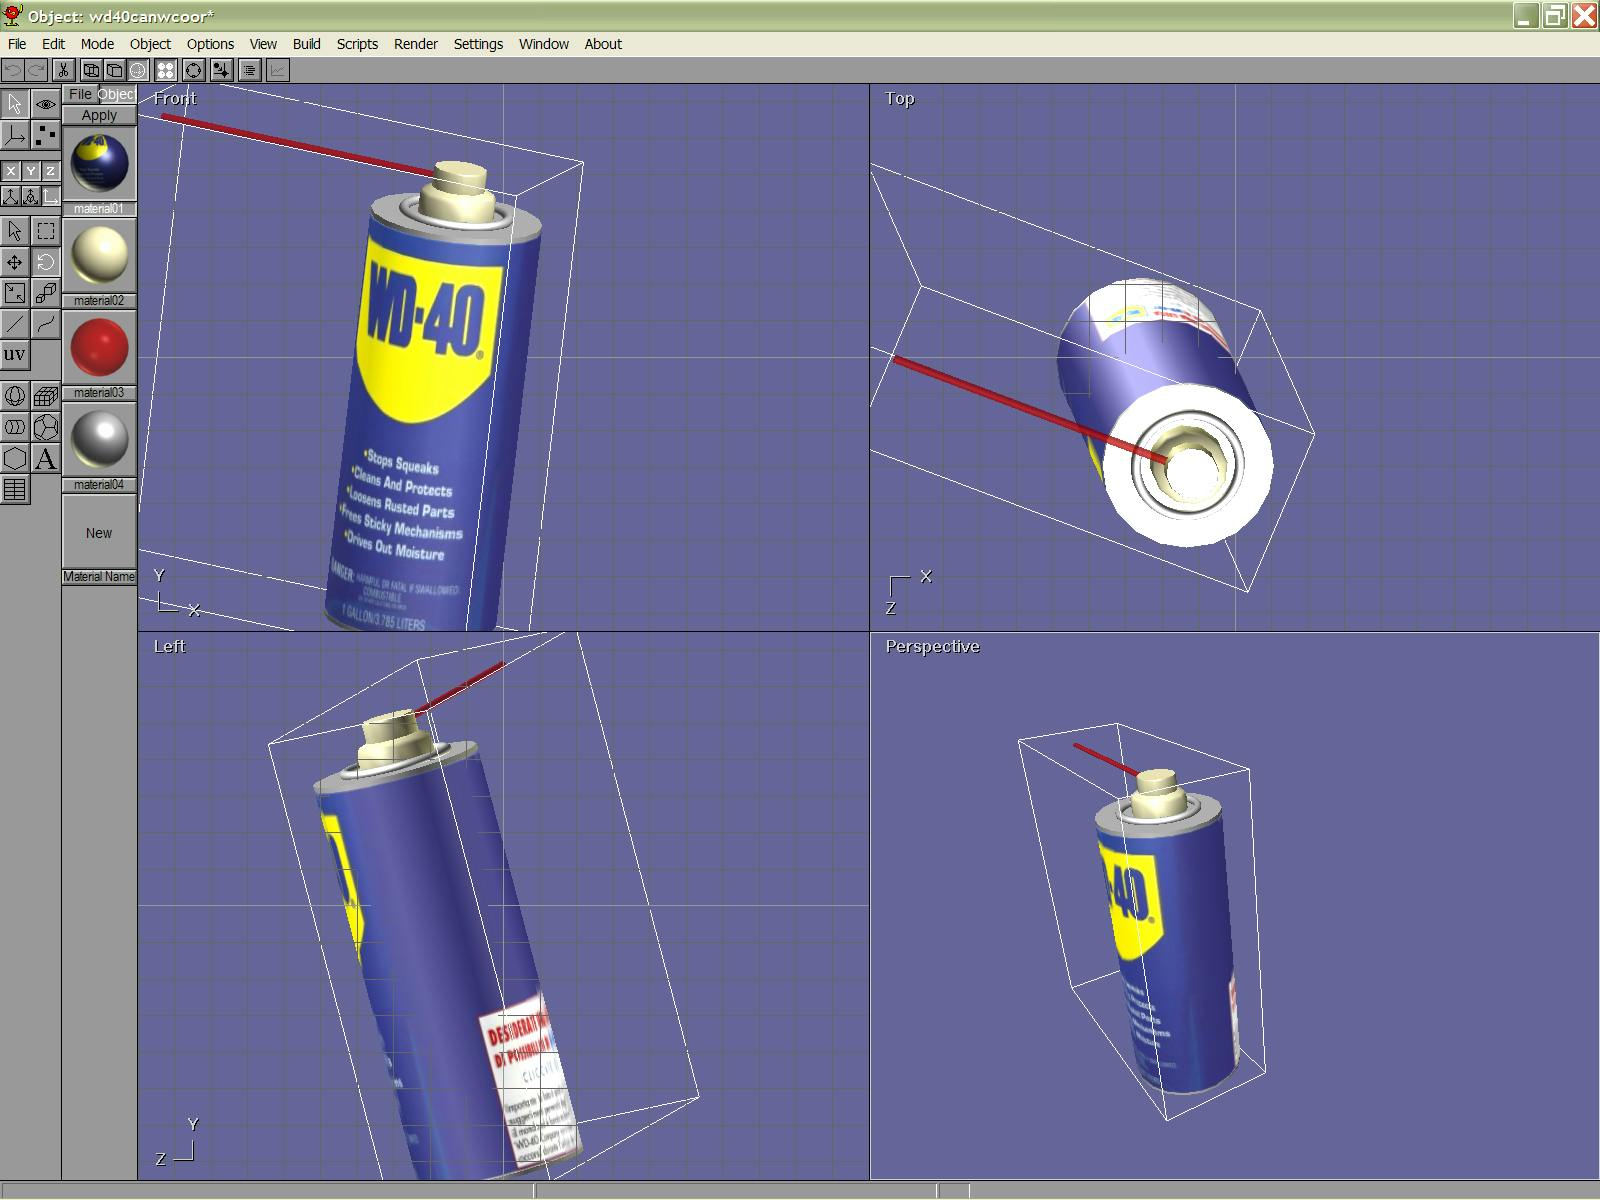Select the drag-select dashed rectangle tool
Image resolution: width=1600 pixels, height=1200 pixels.
[46, 231]
